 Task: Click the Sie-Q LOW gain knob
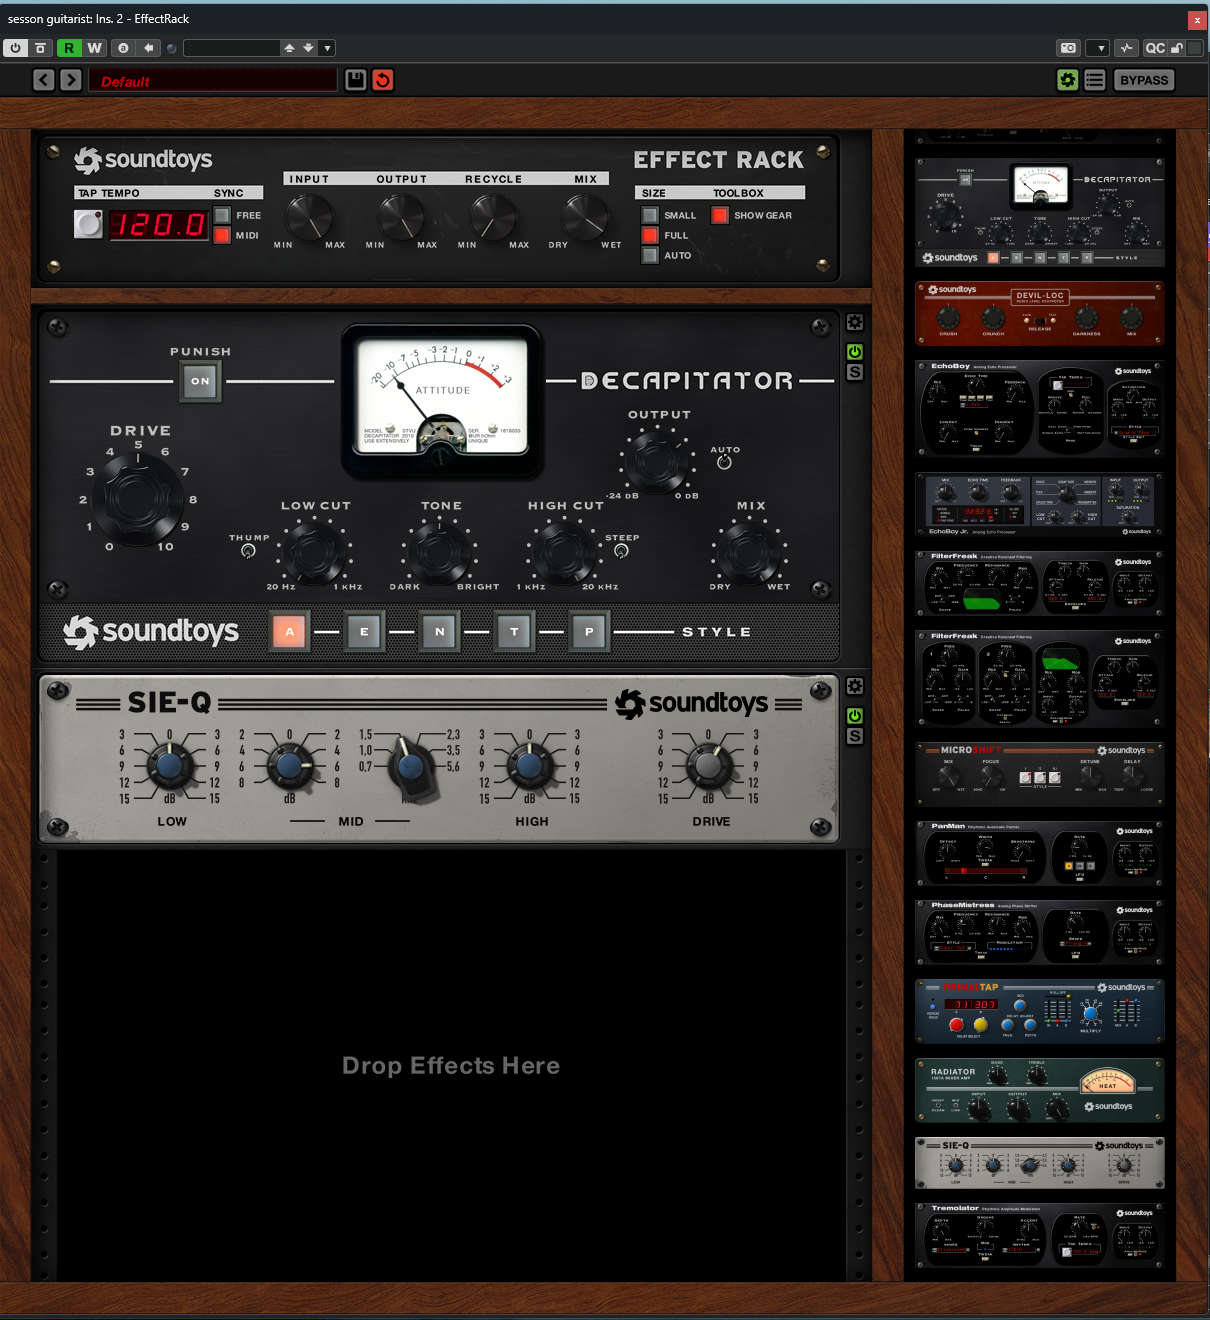[169, 767]
